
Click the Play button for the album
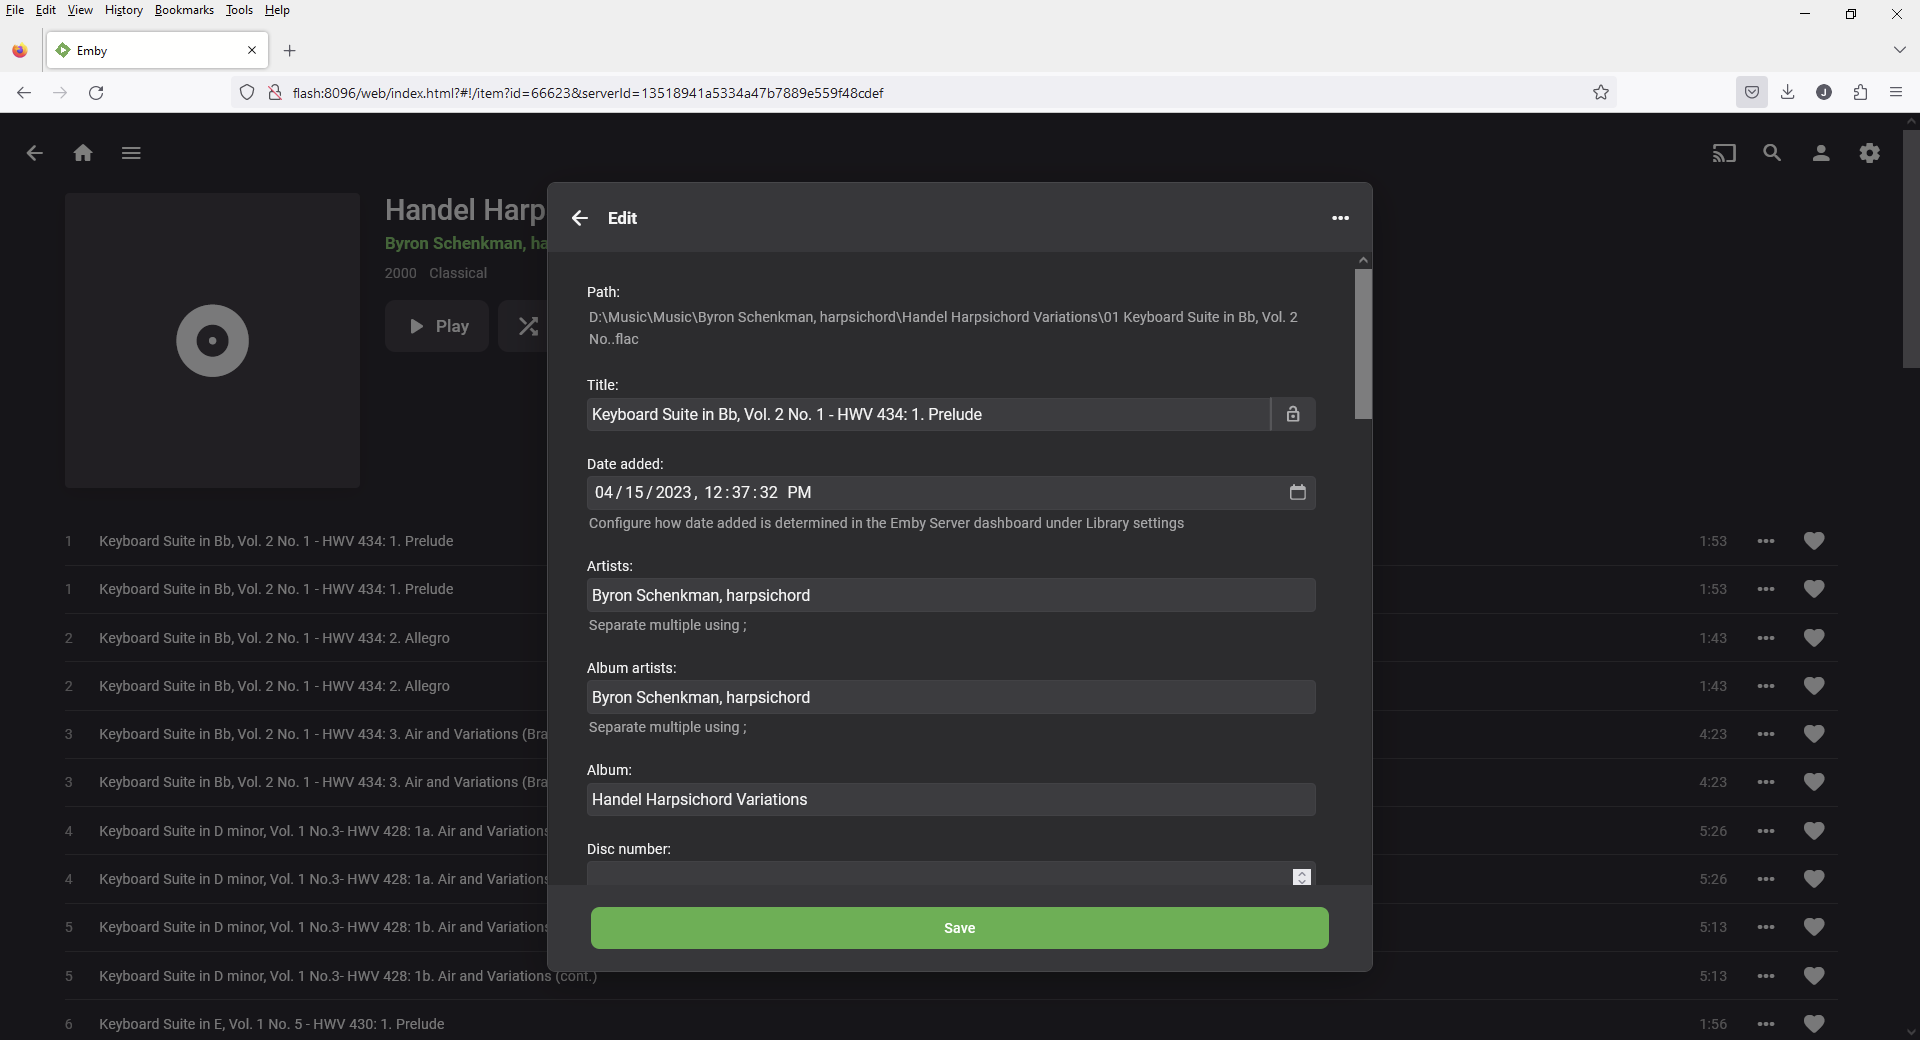[437, 326]
